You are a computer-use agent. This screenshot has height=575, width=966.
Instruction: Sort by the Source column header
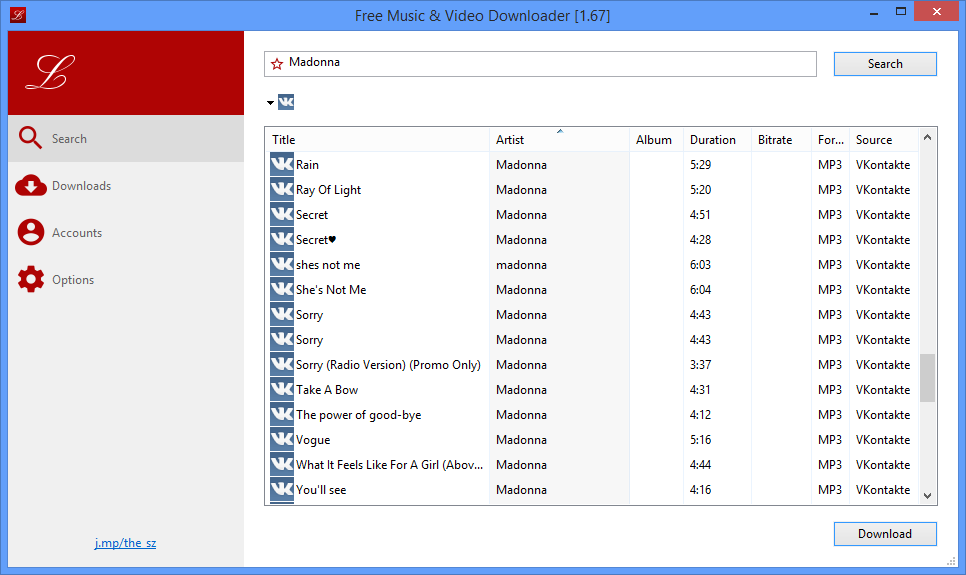884,139
